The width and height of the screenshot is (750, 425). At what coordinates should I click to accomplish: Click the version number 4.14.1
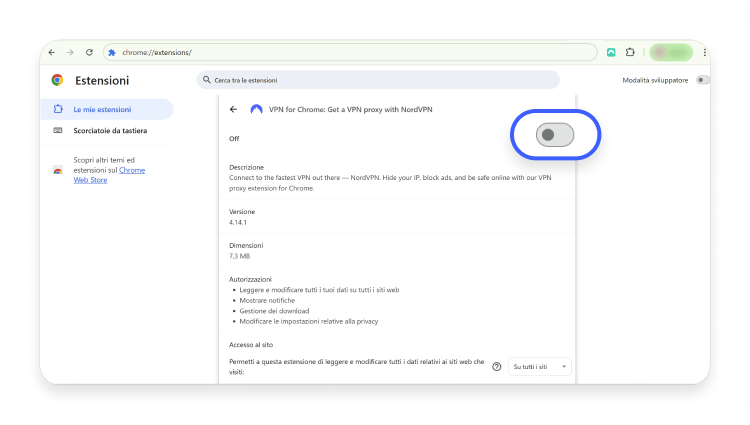[x=238, y=222]
